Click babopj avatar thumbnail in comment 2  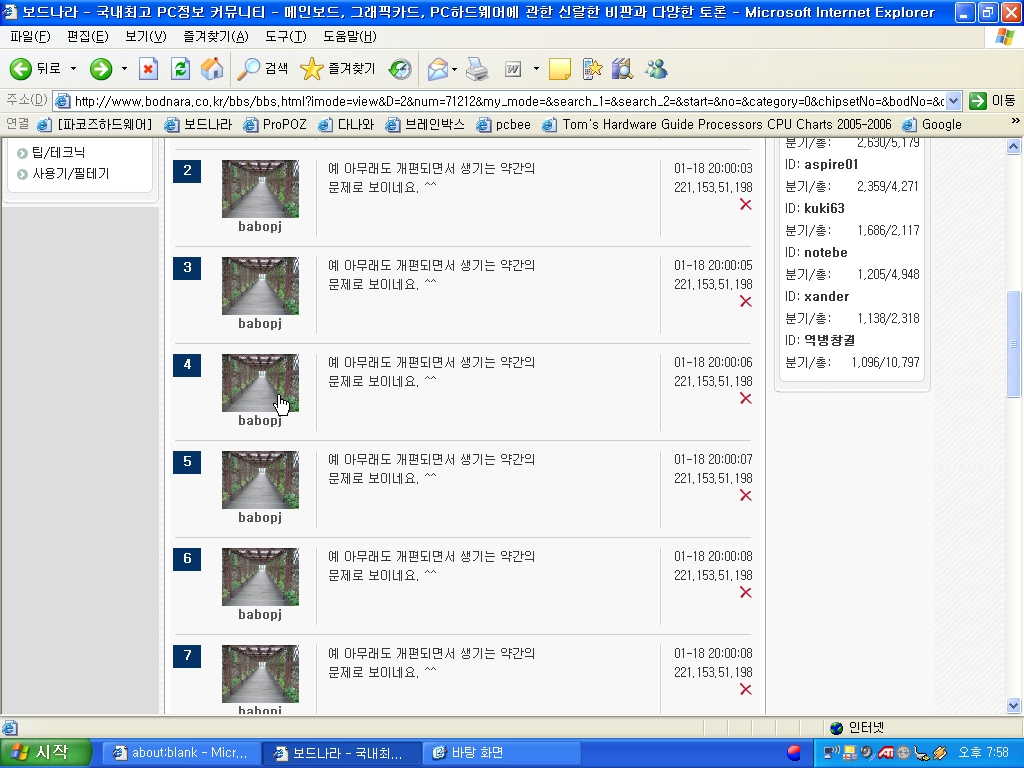(x=260, y=189)
